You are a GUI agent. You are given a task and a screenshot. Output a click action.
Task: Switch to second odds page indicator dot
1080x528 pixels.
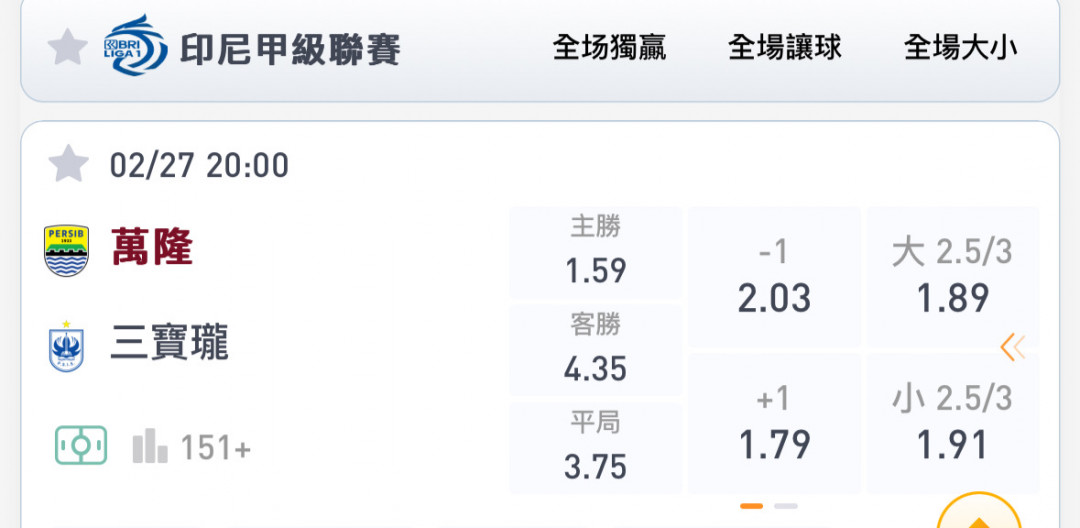click(x=786, y=506)
